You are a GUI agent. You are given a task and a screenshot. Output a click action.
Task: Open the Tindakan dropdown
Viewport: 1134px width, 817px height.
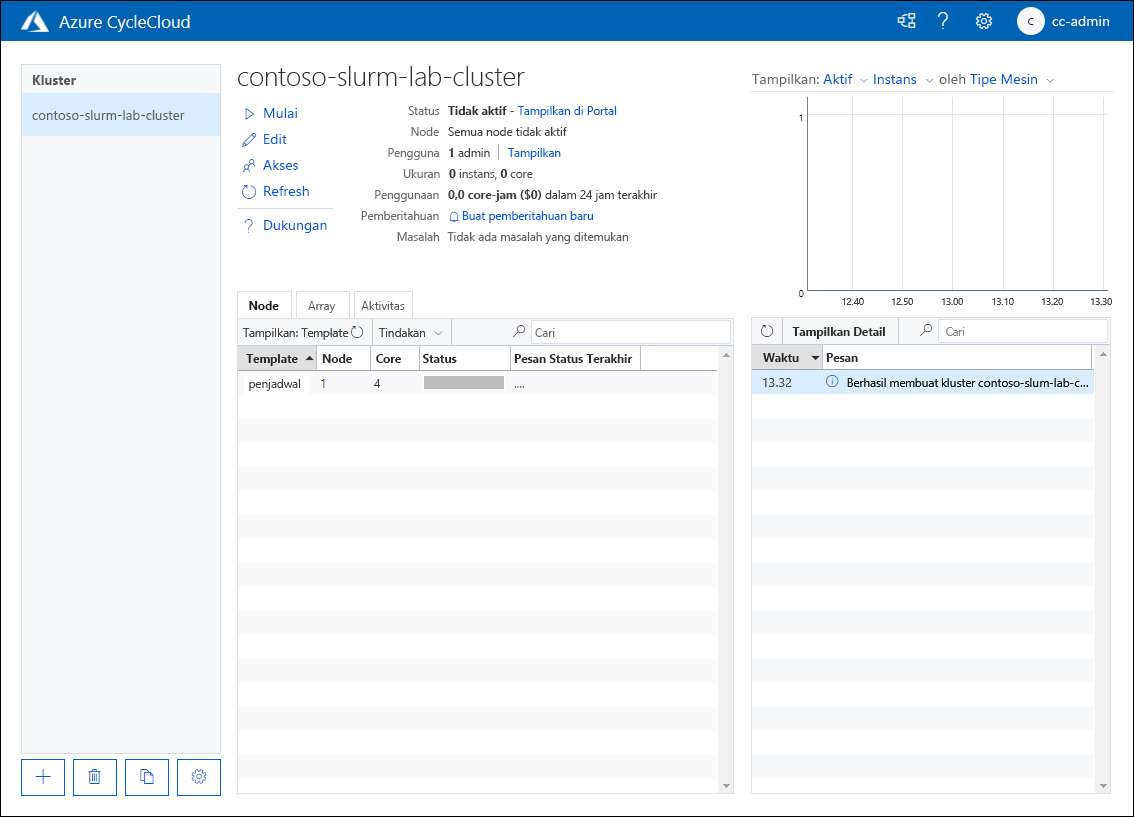tap(410, 331)
